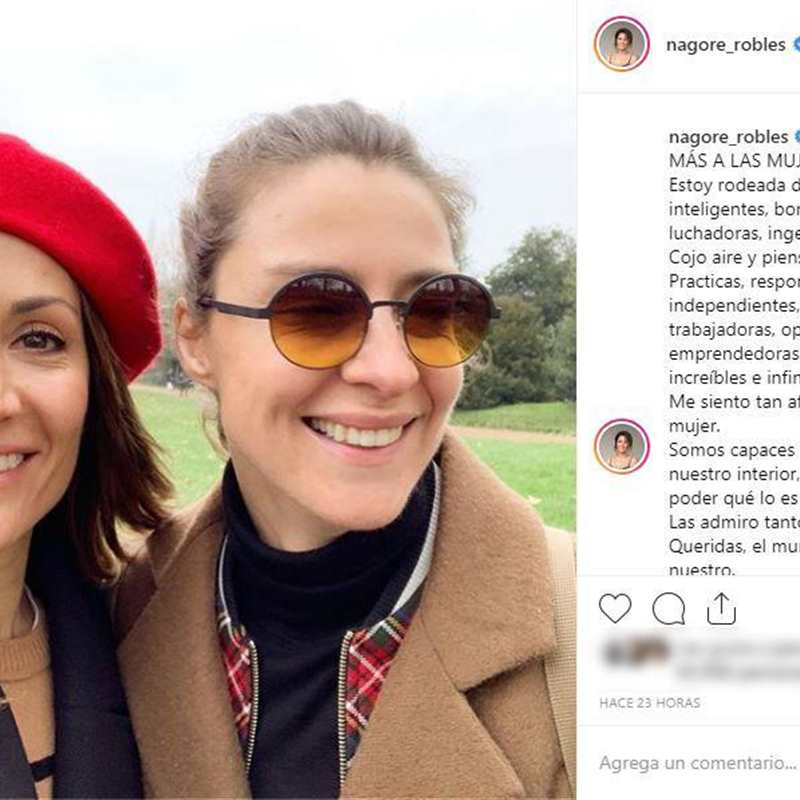Open the profile avatar in the post header
Viewport: 800px width, 800px height.
click(x=622, y=44)
